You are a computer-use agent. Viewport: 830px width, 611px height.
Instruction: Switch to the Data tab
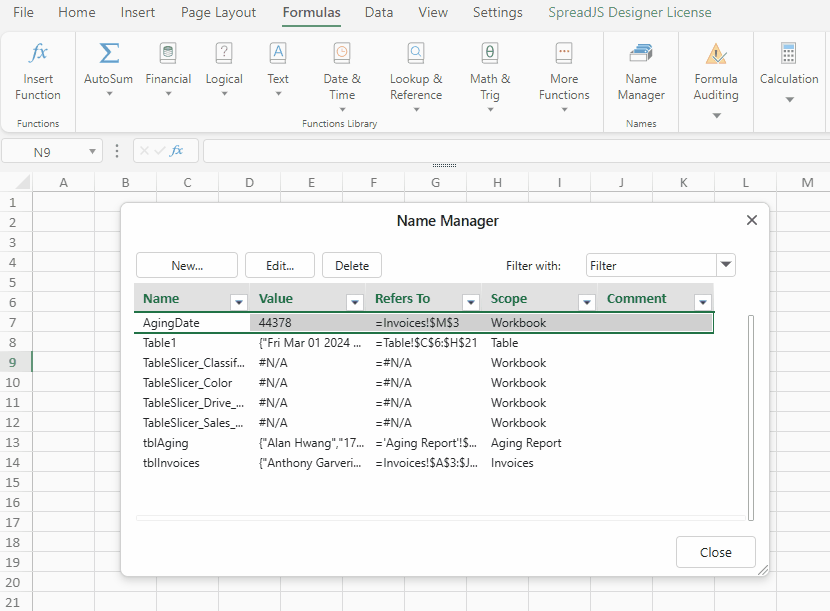coord(379,12)
